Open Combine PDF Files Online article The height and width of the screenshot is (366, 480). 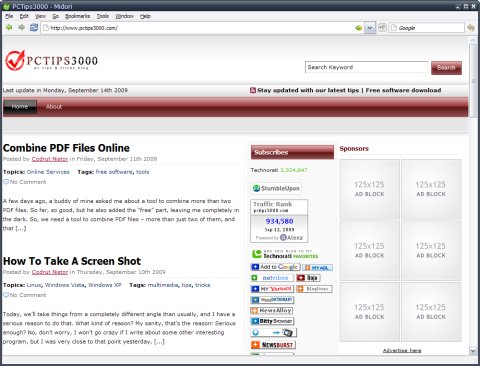click(66, 148)
